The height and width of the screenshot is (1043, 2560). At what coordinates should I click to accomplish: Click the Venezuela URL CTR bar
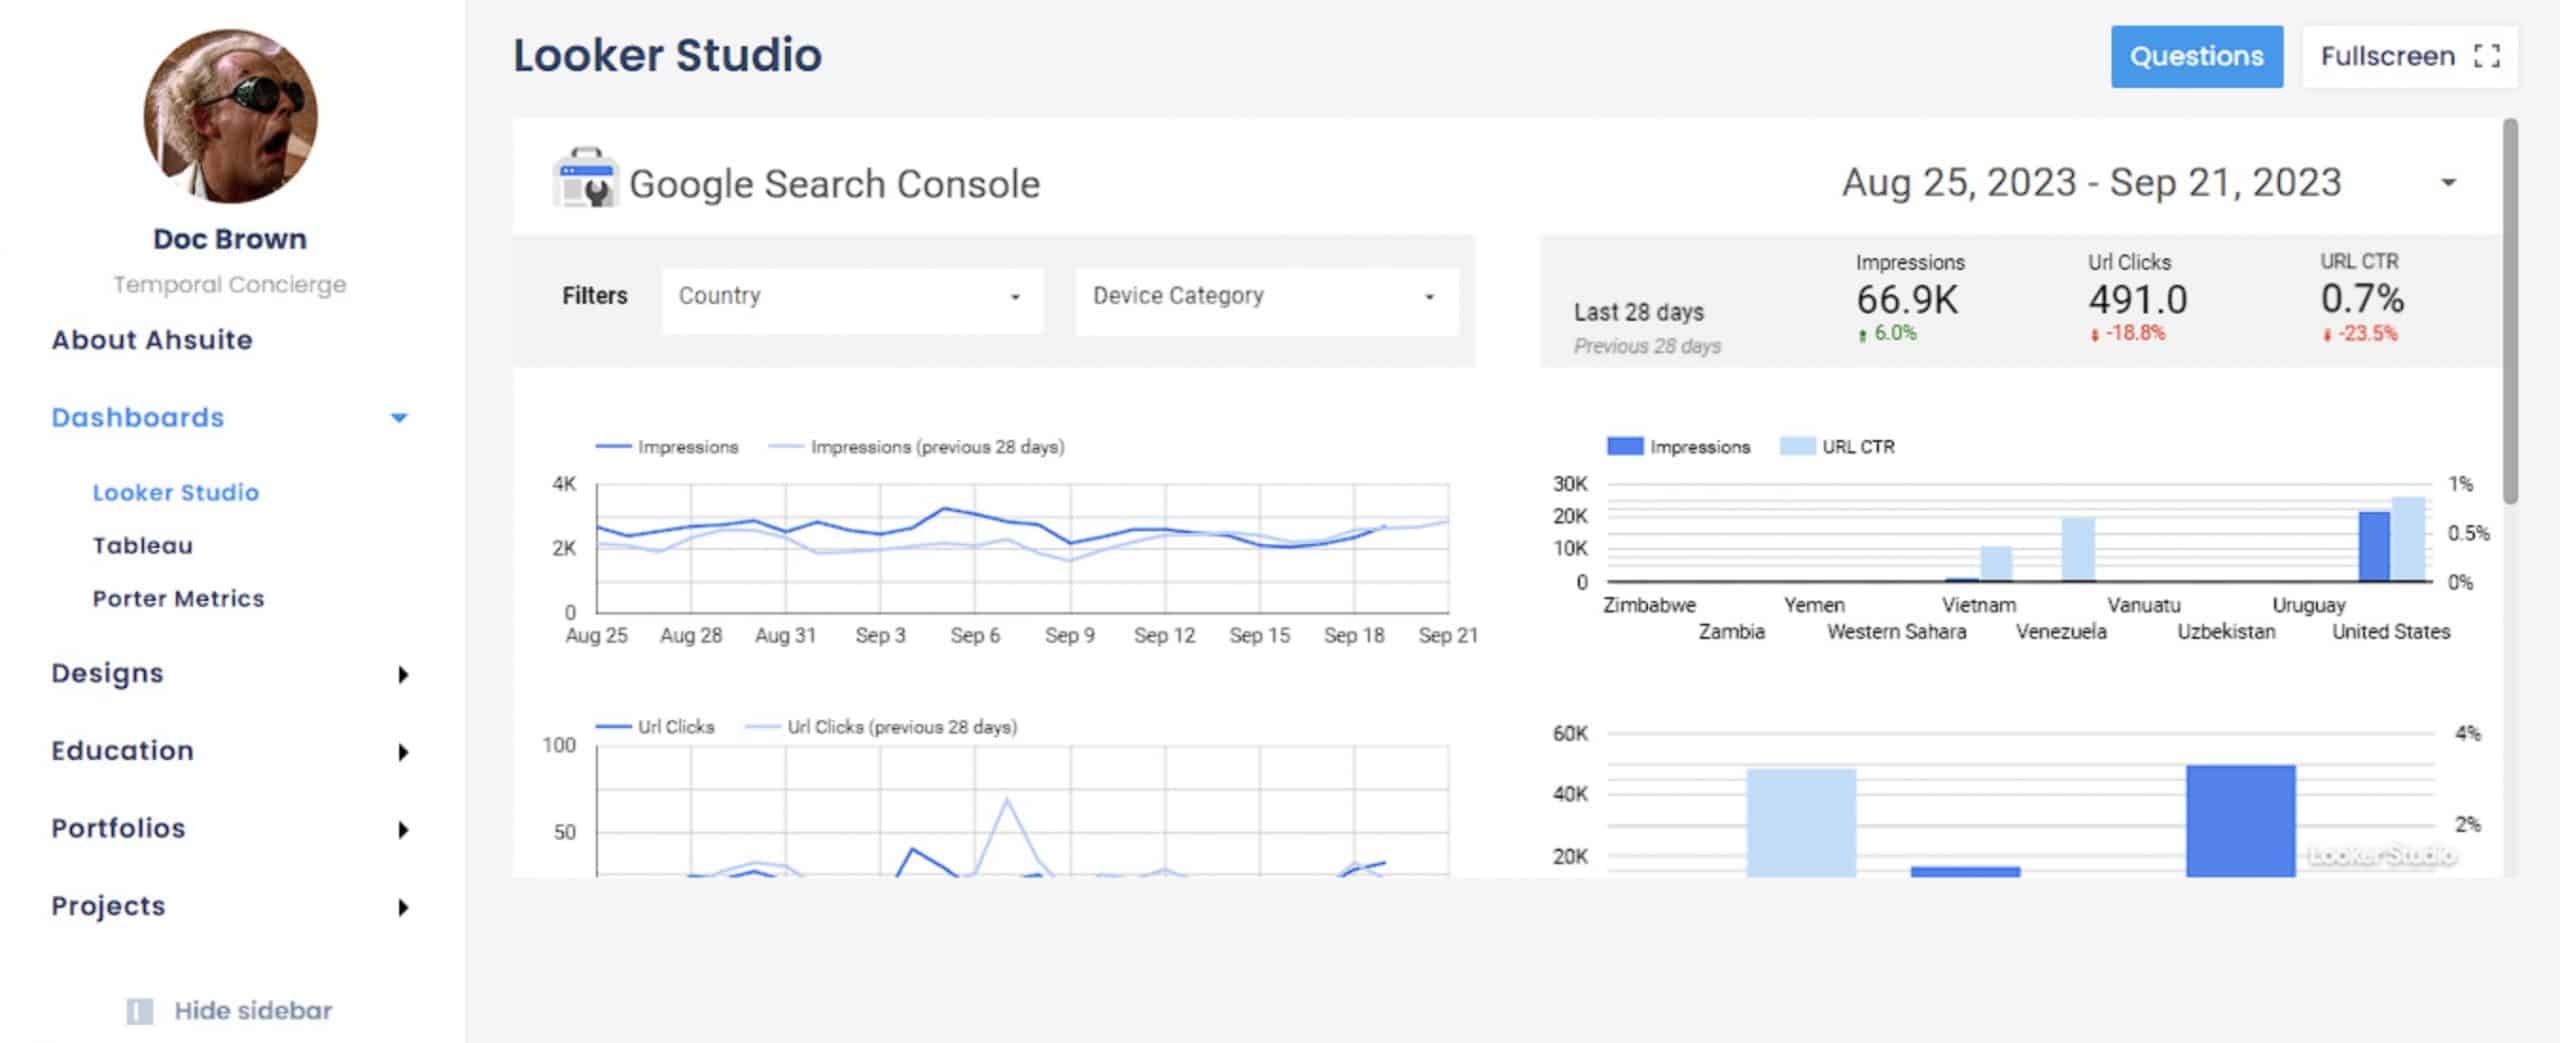[x=2078, y=549]
